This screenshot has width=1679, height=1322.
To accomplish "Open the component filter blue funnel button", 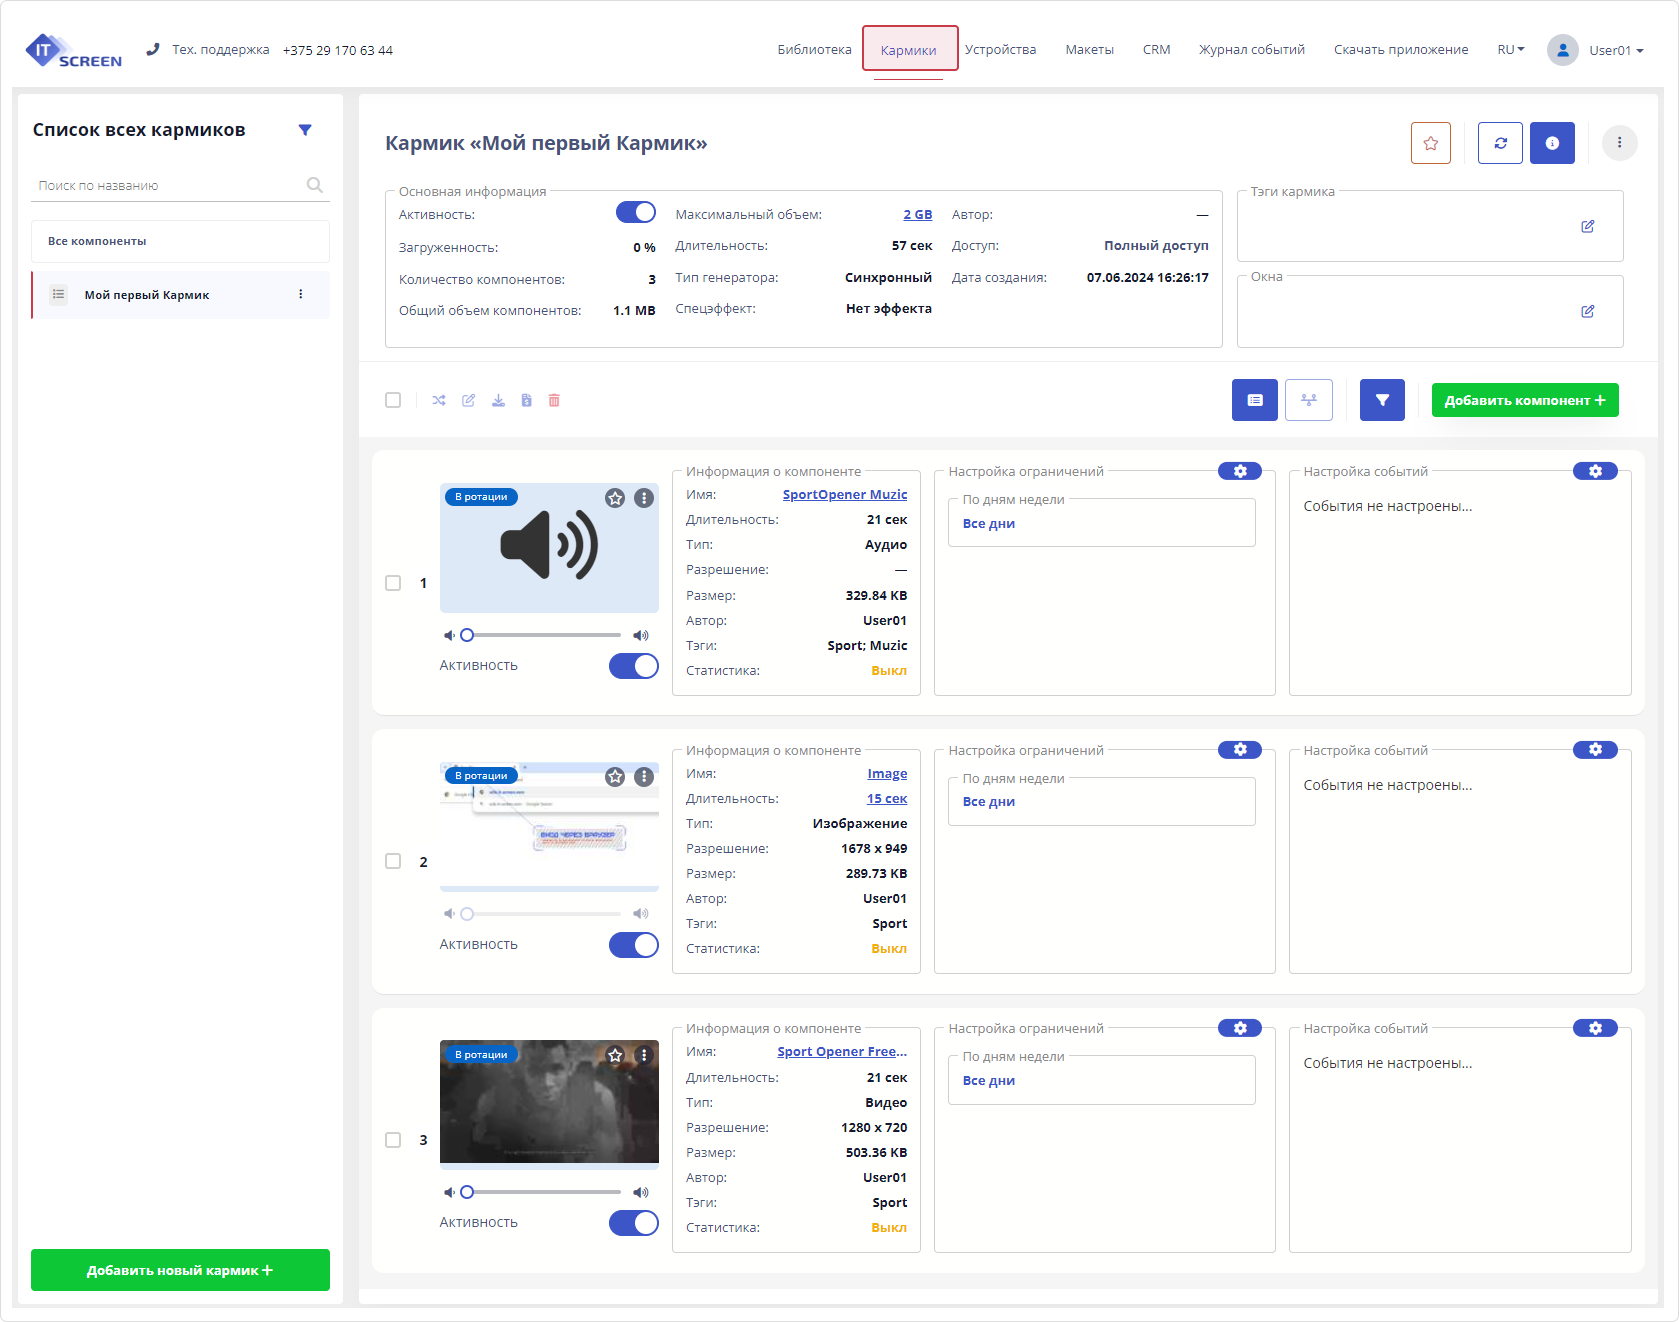I will [1382, 400].
